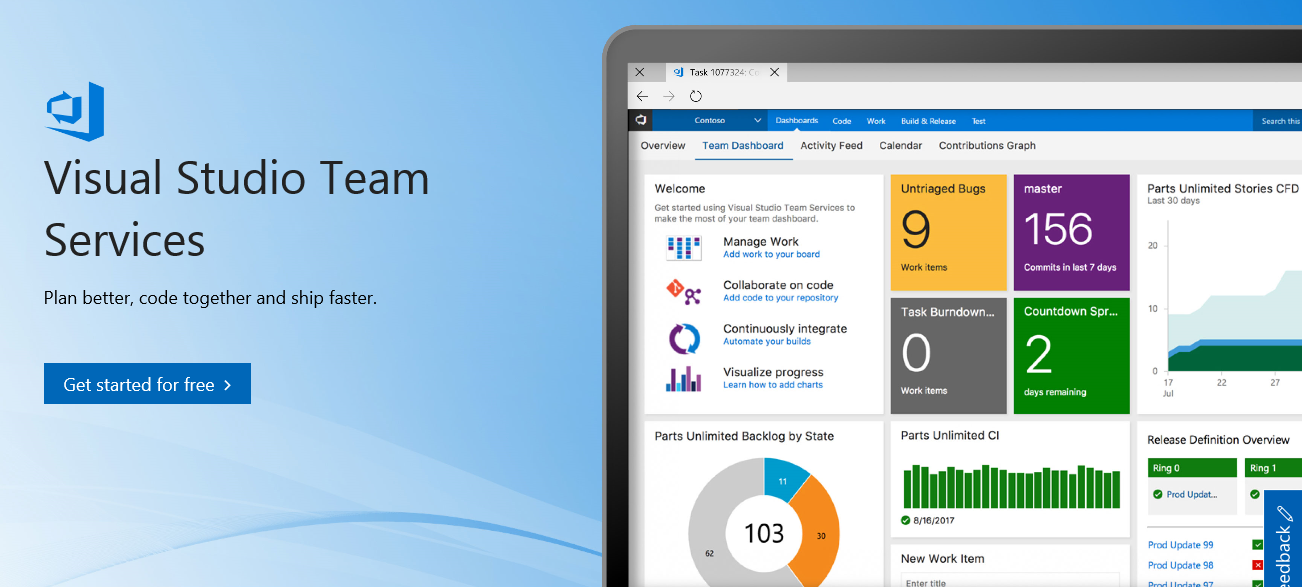Click the Visual Studio Team Services logo

click(75, 111)
